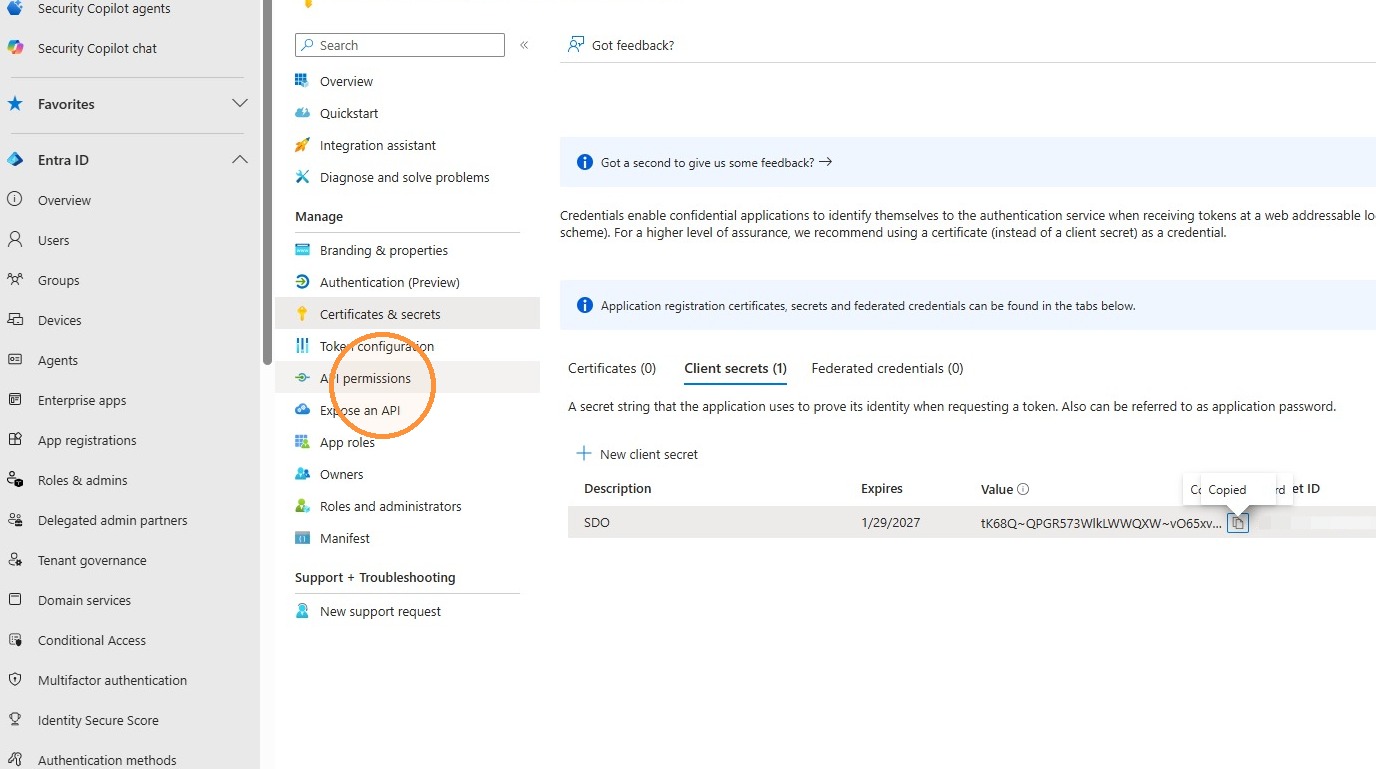Click the secret value starting with tK68Q
This screenshot has height=769, width=1376.
1101,523
